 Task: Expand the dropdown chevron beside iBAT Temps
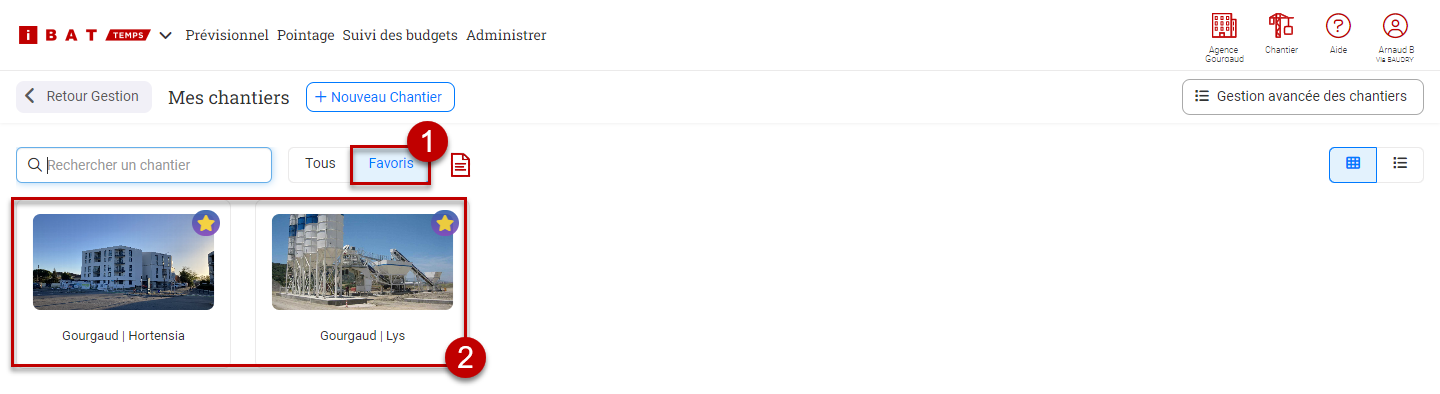pos(166,36)
